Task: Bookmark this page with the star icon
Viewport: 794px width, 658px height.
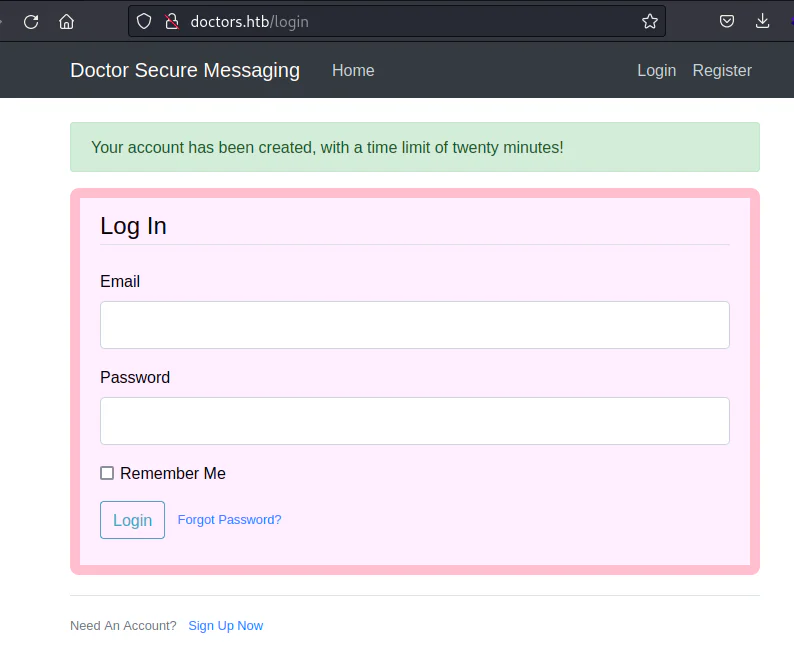Action: point(650,21)
